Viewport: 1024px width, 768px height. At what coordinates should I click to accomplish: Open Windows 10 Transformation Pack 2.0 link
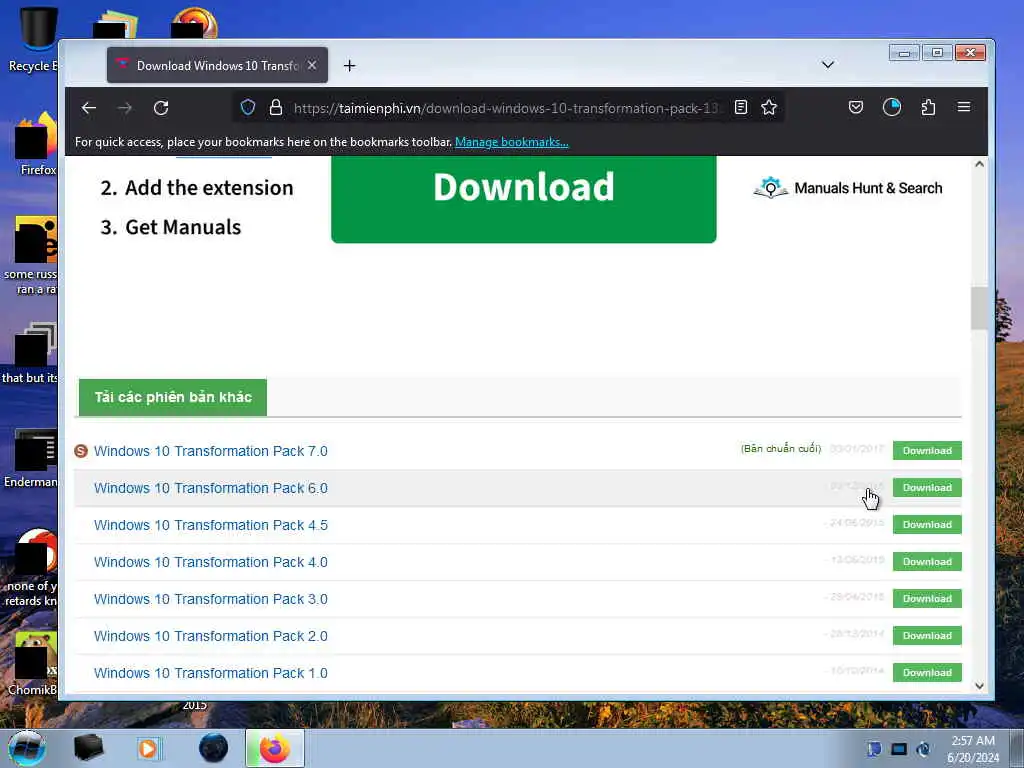pos(210,637)
